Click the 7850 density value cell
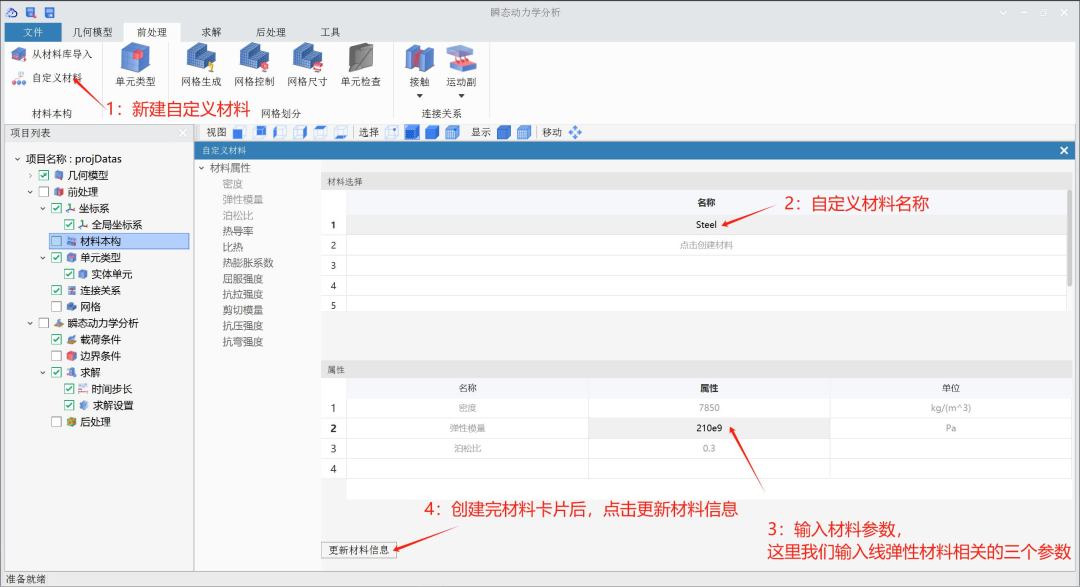The width and height of the screenshot is (1080, 587). [709, 408]
